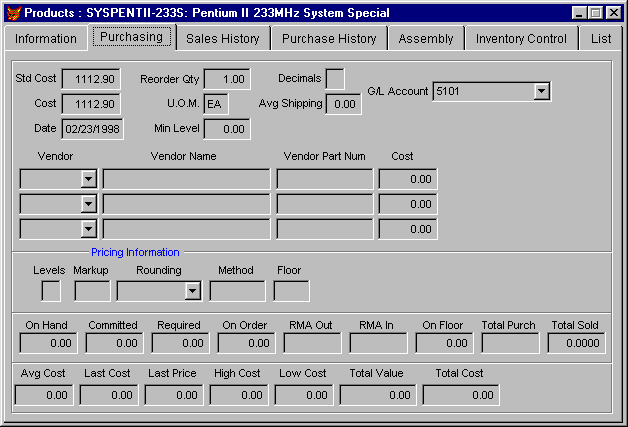Expand the Rounding dropdown
This screenshot has width=628, height=427.
[193, 291]
